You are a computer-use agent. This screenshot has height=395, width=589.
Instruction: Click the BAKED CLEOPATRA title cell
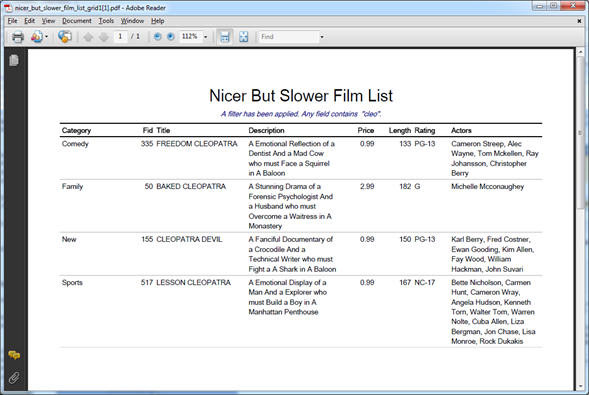(x=191, y=186)
